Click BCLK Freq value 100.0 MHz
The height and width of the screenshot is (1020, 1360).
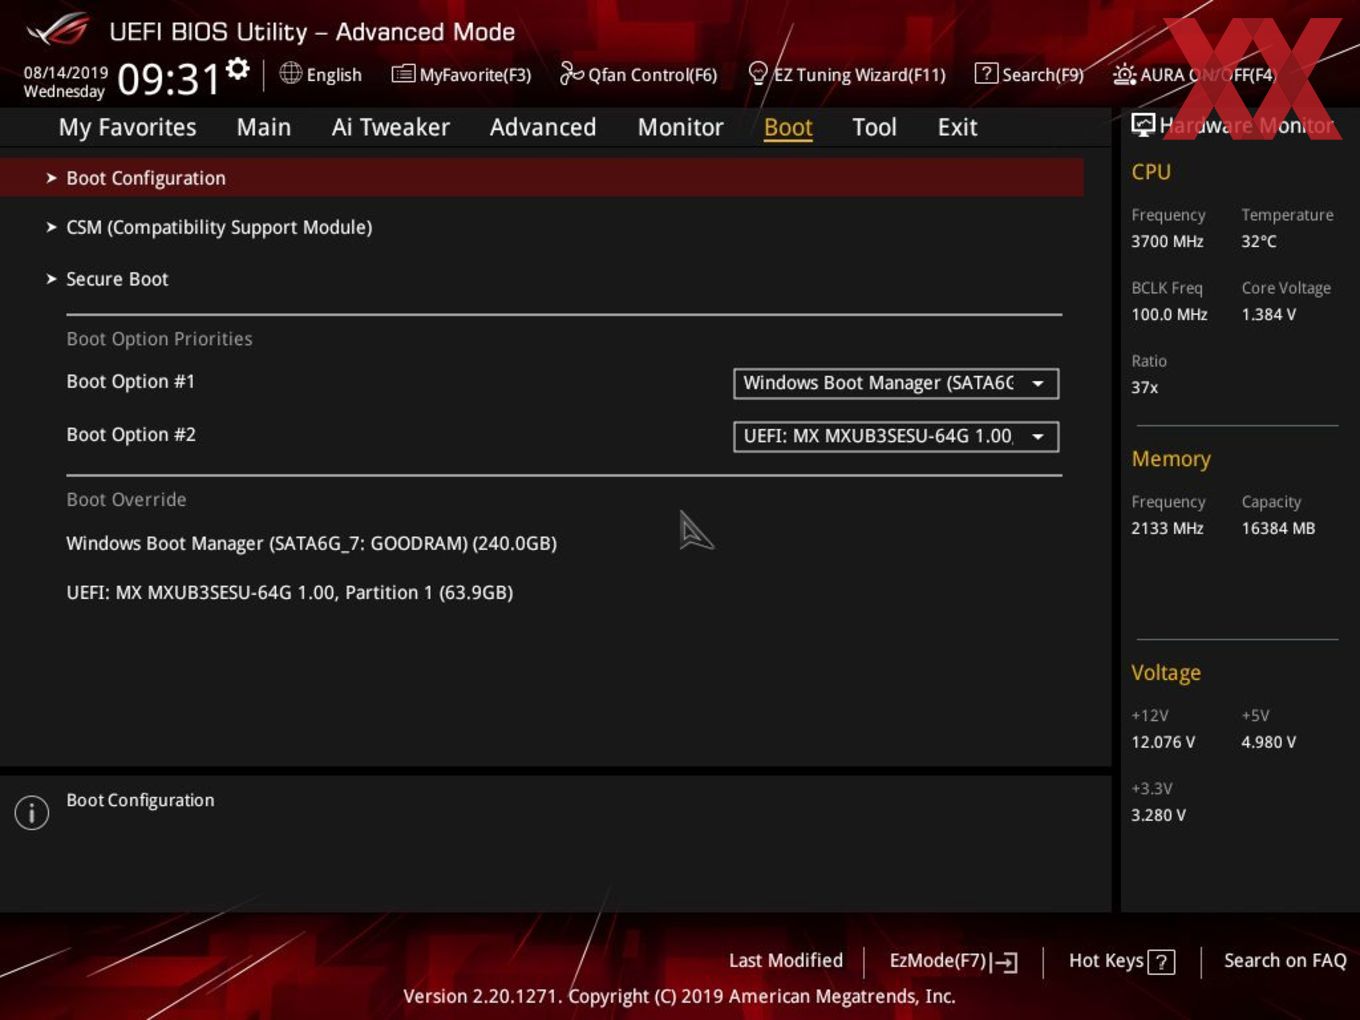(x=1169, y=314)
